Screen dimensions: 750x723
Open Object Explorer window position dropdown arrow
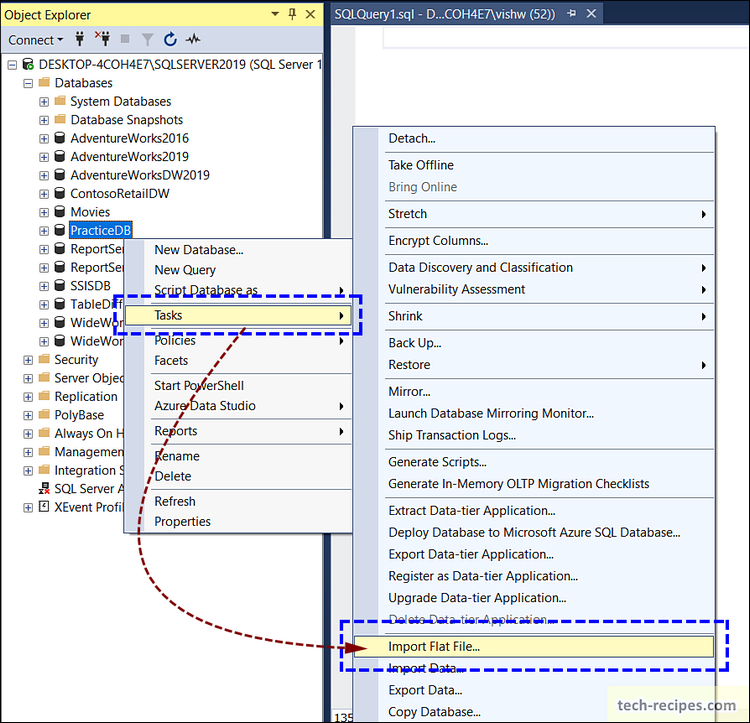click(x=275, y=15)
